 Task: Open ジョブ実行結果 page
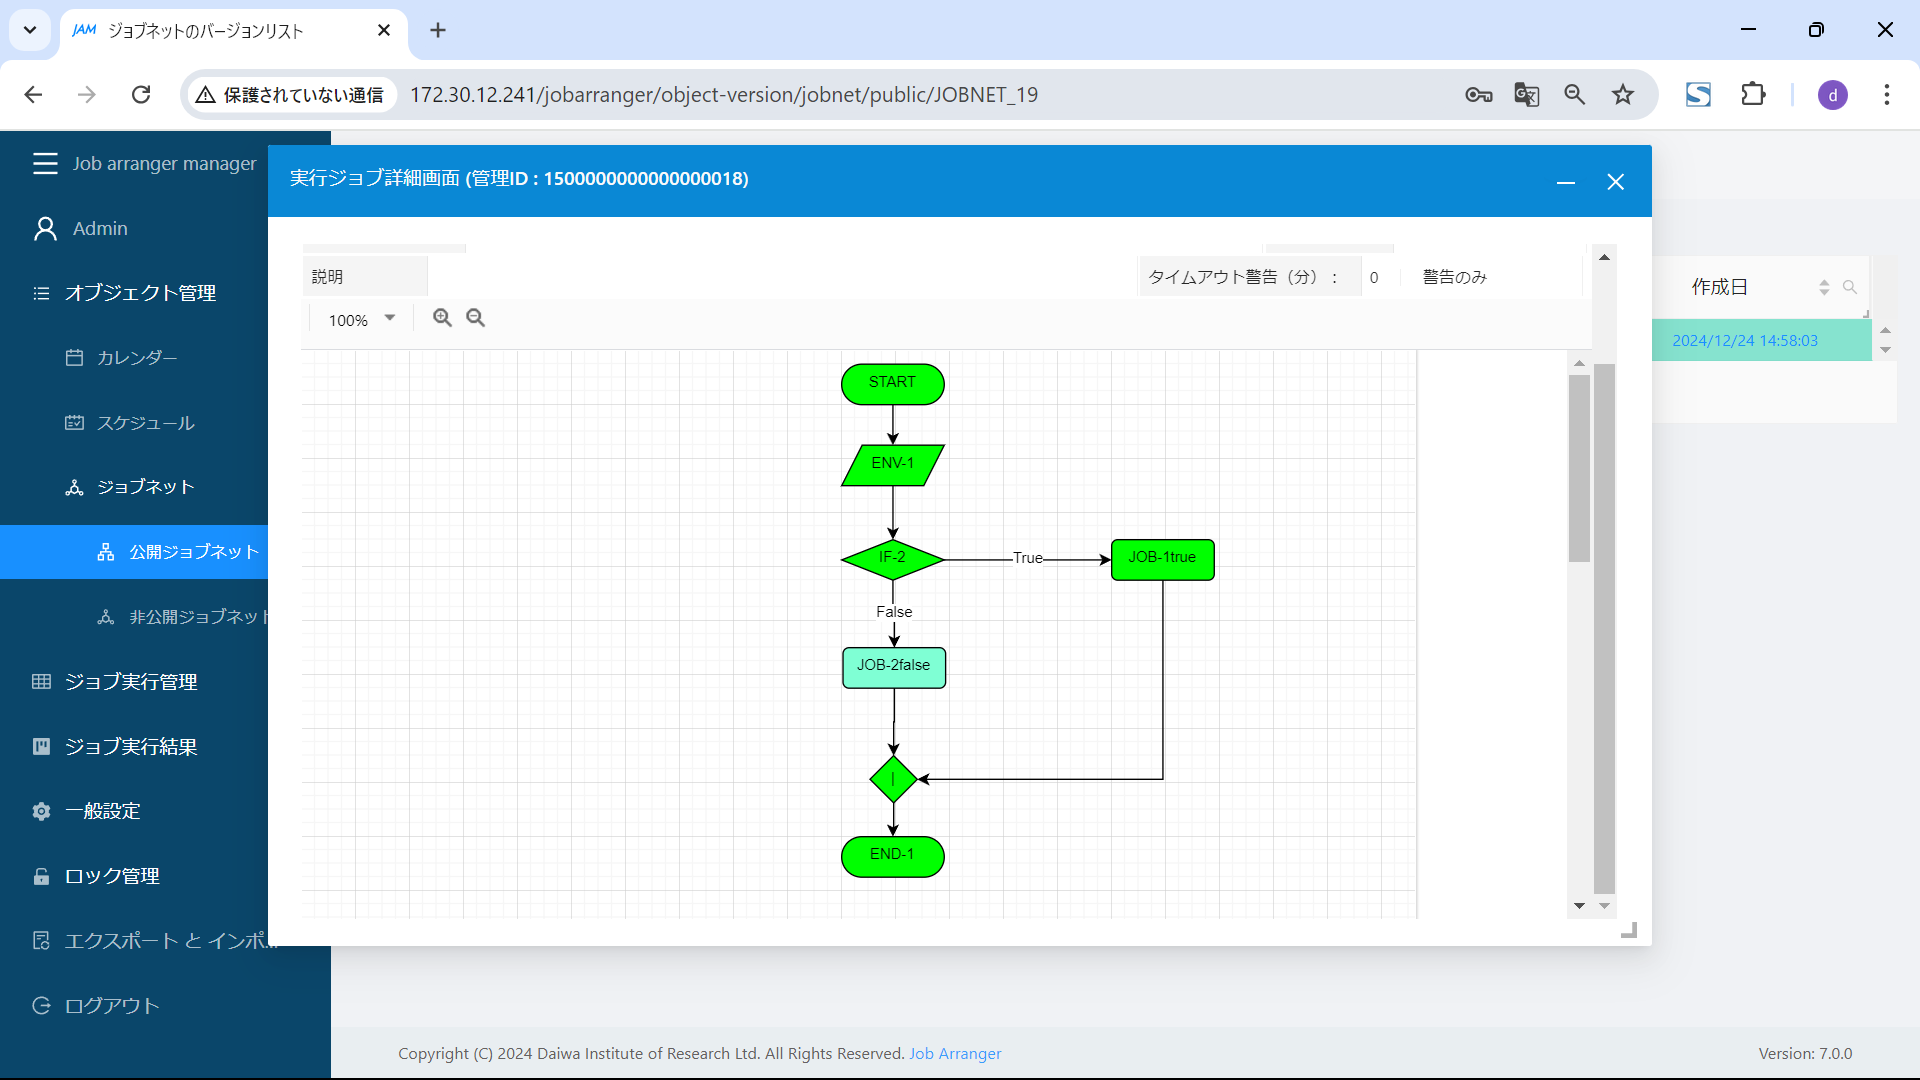point(130,747)
